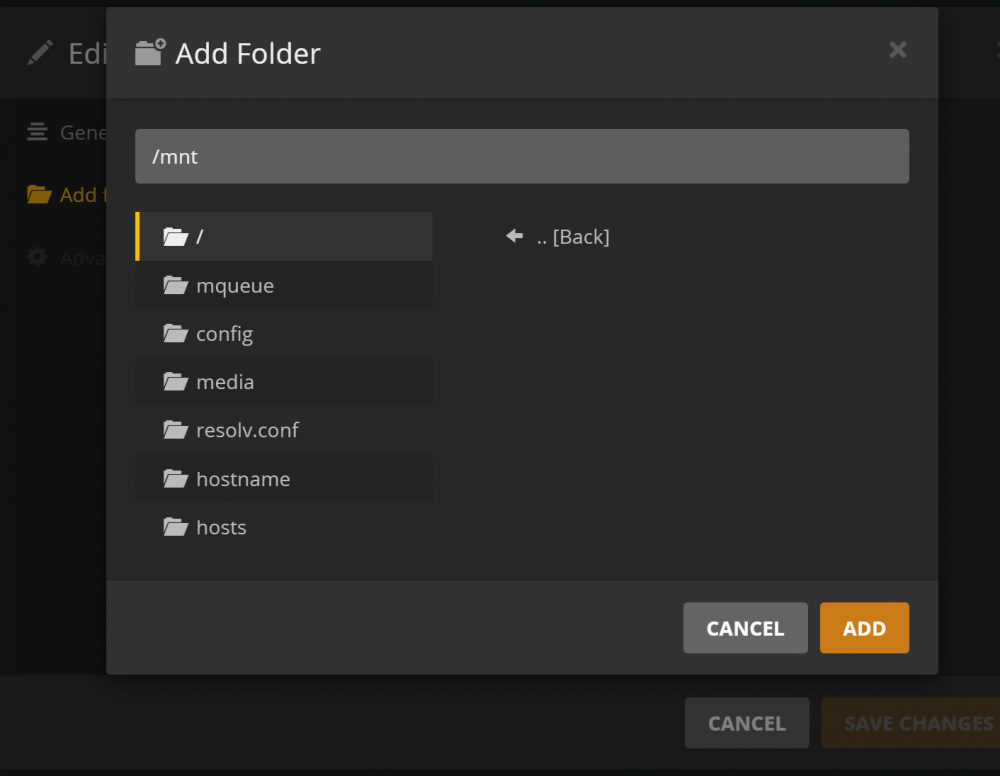The height and width of the screenshot is (776, 1000).
Task: Click the yellow folder icon in sidebar
Action: tap(39, 194)
